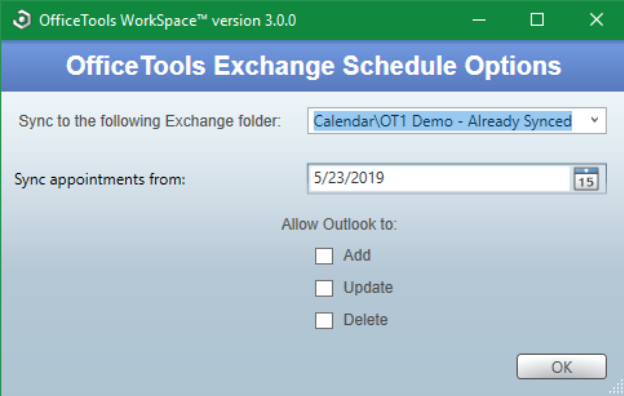Click the 'OfficeTools Exchange Schedule Options' heading
624x396 pixels.
tap(313, 66)
